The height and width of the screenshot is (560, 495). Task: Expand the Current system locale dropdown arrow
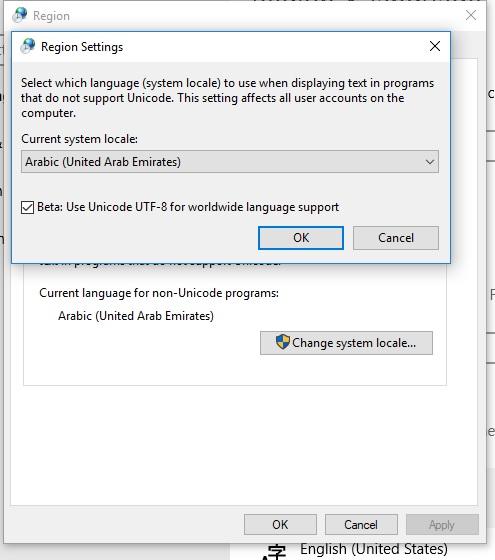tap(430, 162)
